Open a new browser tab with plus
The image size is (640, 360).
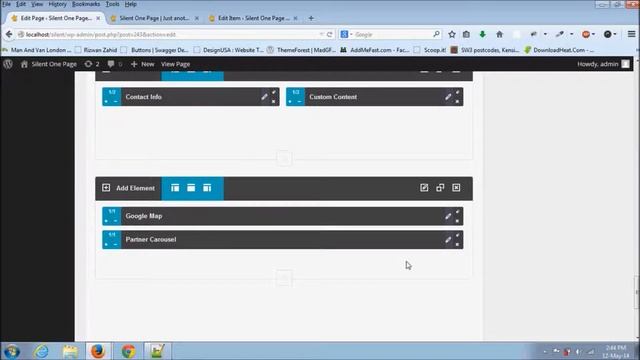click(x=311, y=18)
